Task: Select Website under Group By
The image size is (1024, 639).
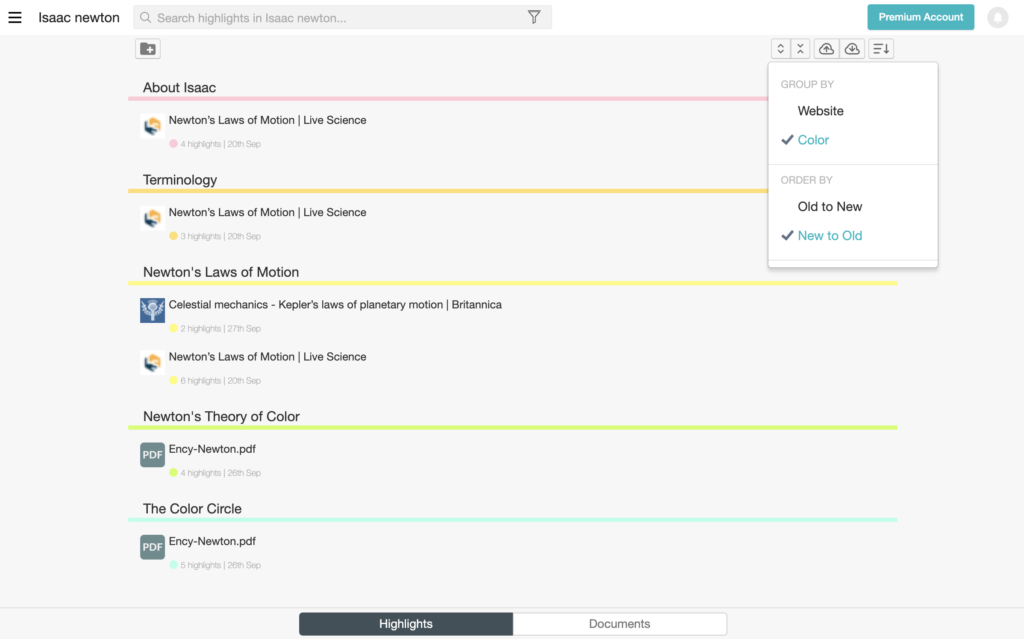Action: click(820, 111)
